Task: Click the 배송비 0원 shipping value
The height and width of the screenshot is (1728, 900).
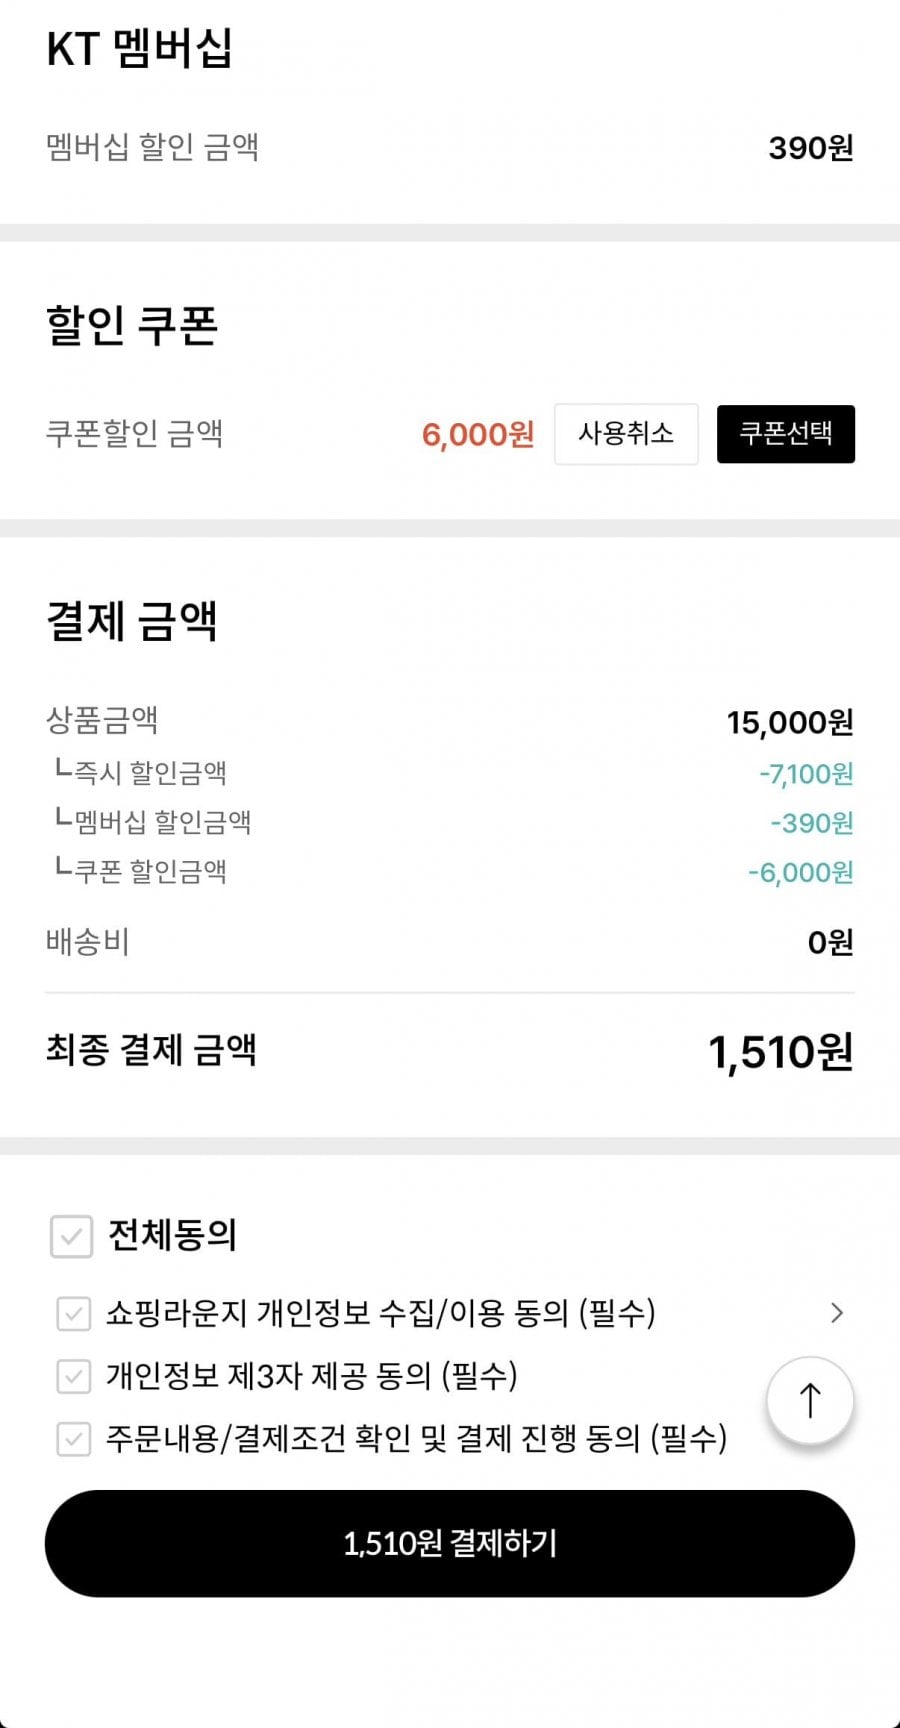Action: pos(830,942)
